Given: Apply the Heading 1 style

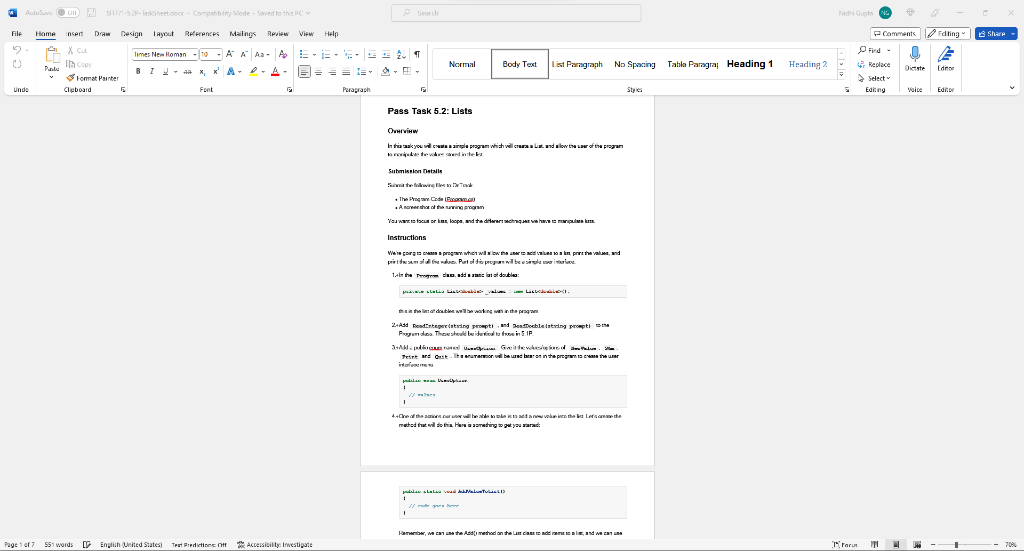Looking at the screenshot, I should 750,64.
